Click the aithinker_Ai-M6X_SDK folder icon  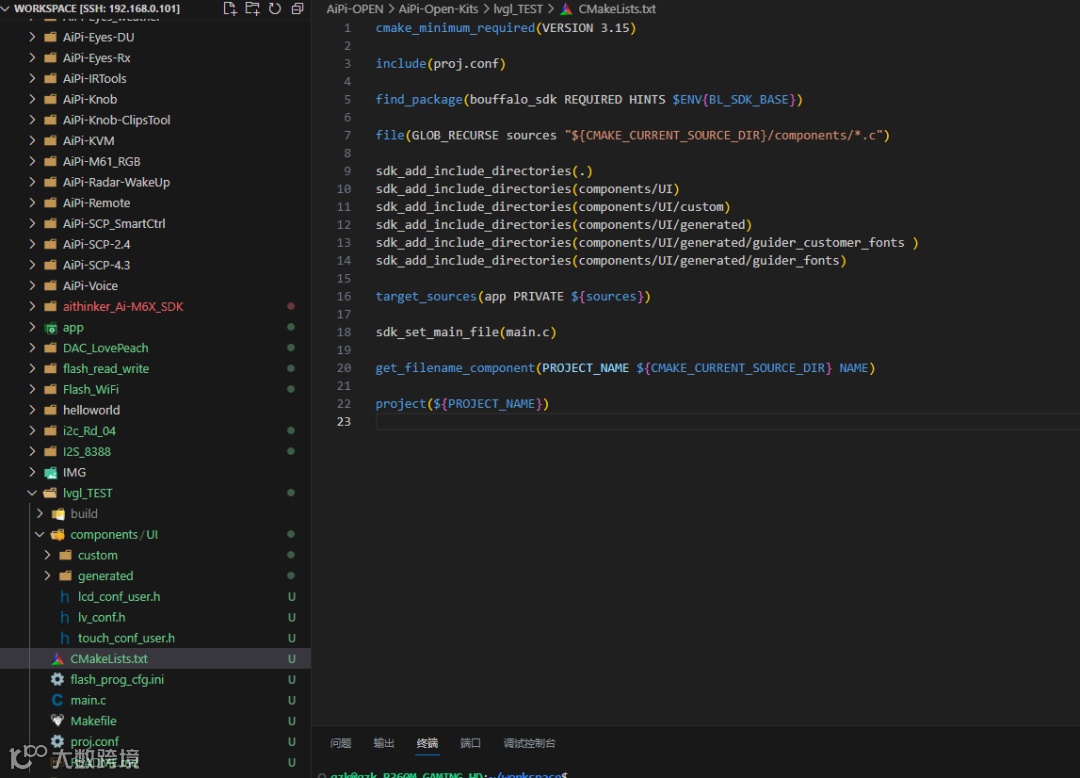[50, 306]
